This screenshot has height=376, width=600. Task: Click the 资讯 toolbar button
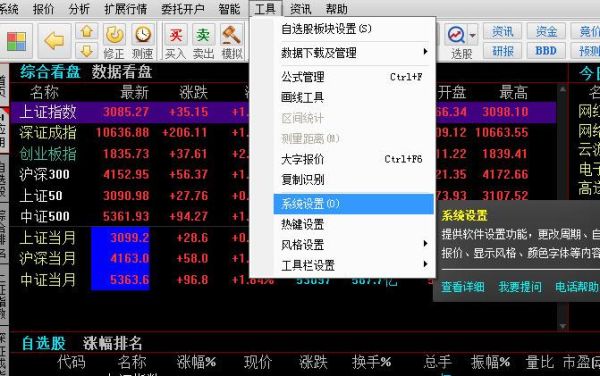point(502,31)
